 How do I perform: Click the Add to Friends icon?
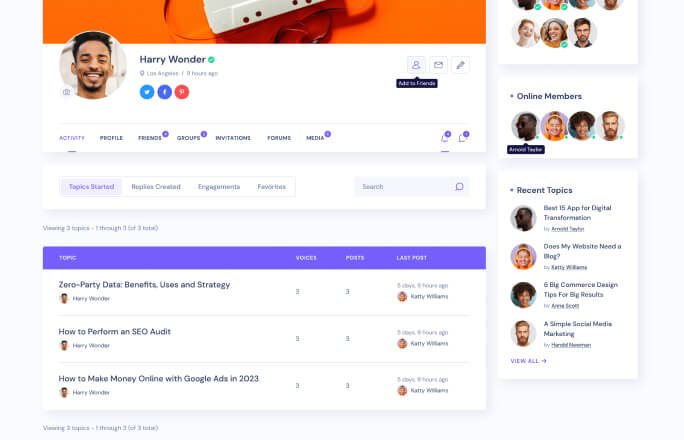point(416,65)
